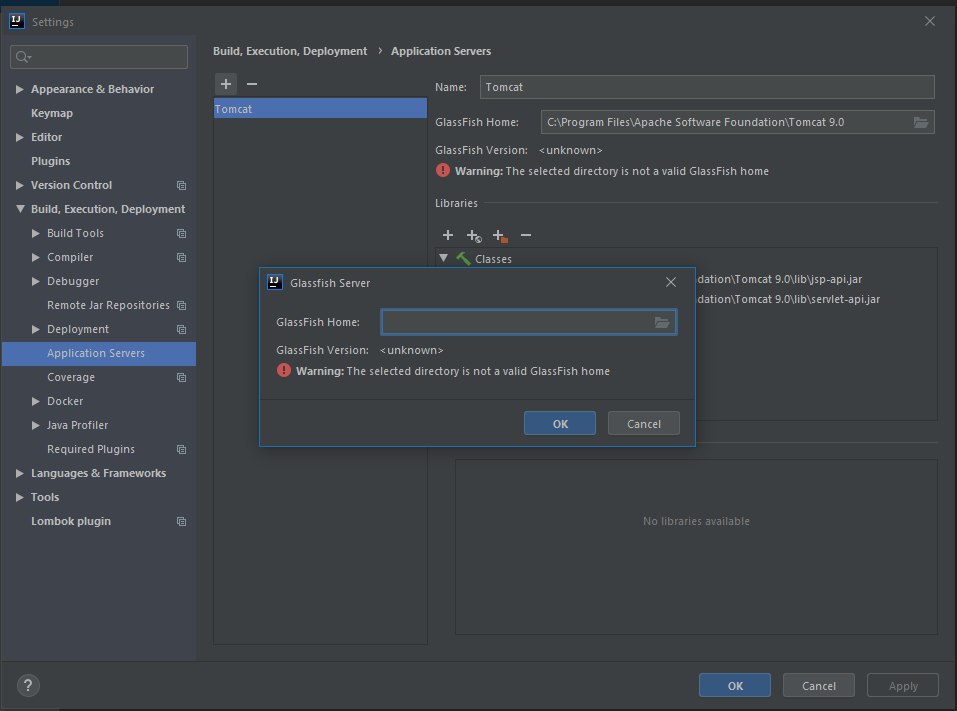This screenshot has height=711, width=957.
Task: Open Plugins settings page
Action: [x=51, y=161]
